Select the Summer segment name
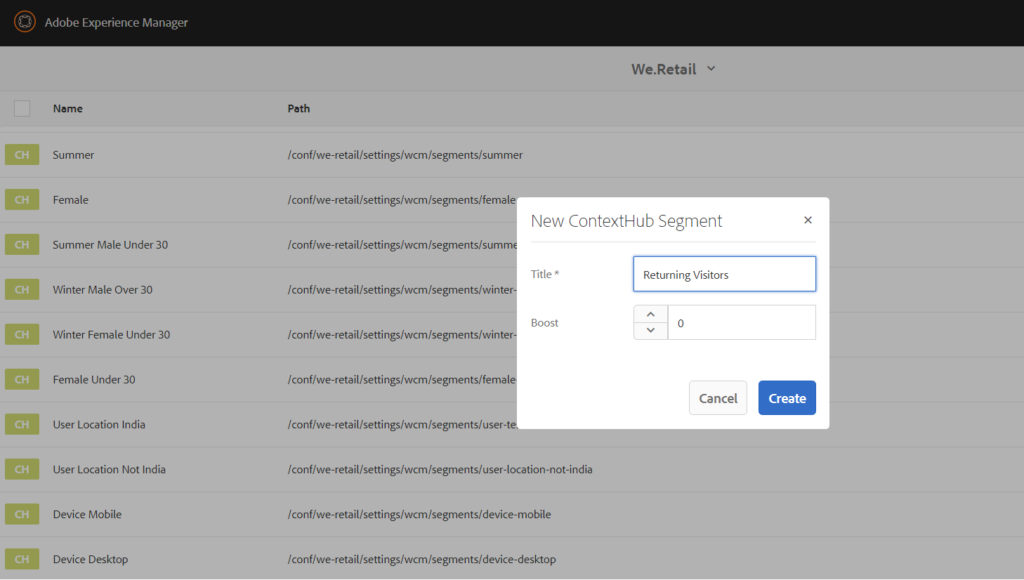1024x580 pixels. click(x=74, y=155)
